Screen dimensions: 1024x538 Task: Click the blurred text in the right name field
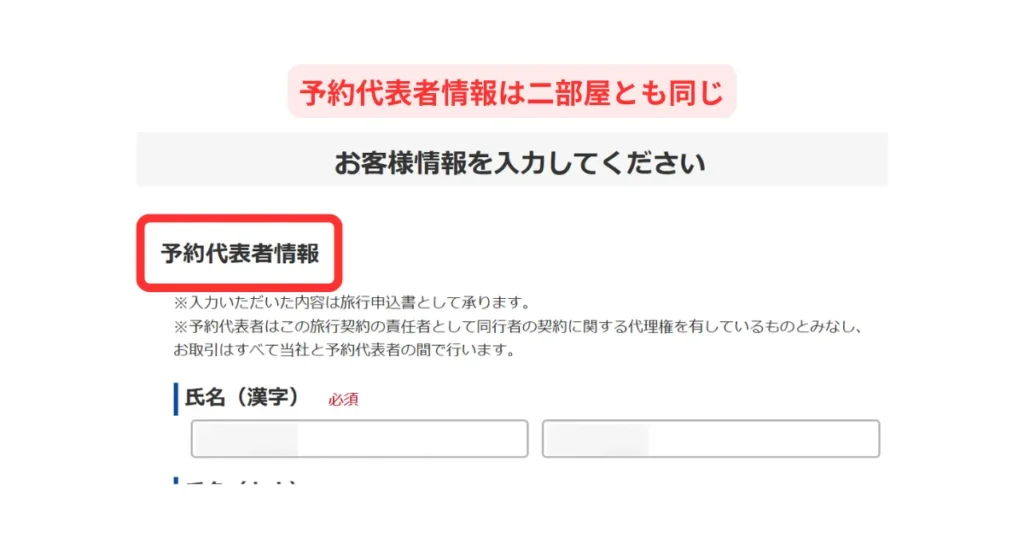pyautogui.click(x=597, y=439)
